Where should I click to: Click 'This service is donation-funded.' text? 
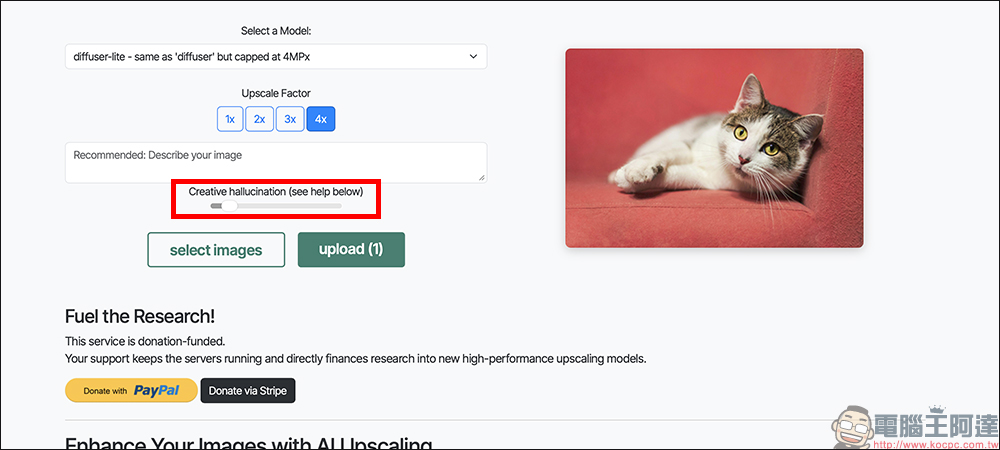point(145,342)
